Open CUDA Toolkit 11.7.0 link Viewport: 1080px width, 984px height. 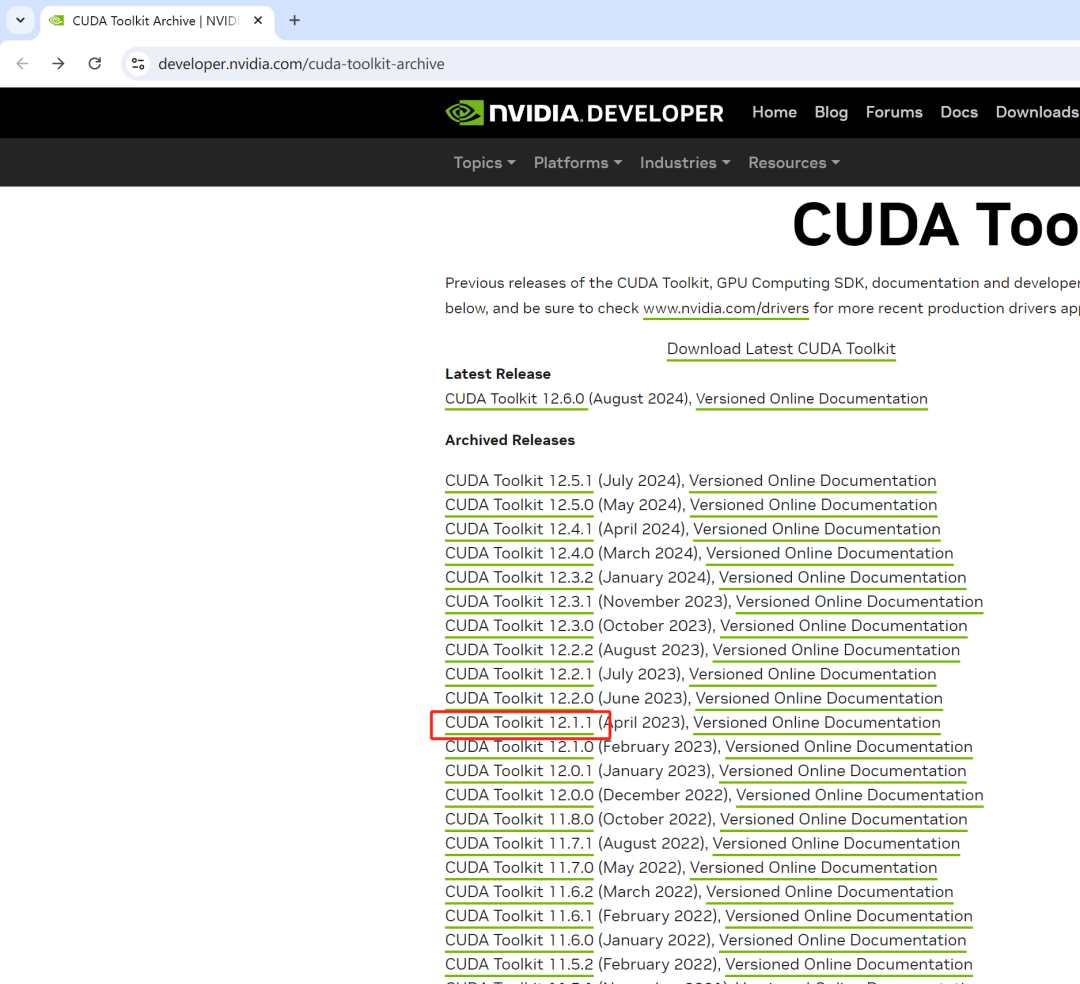[x=519, y=868]
